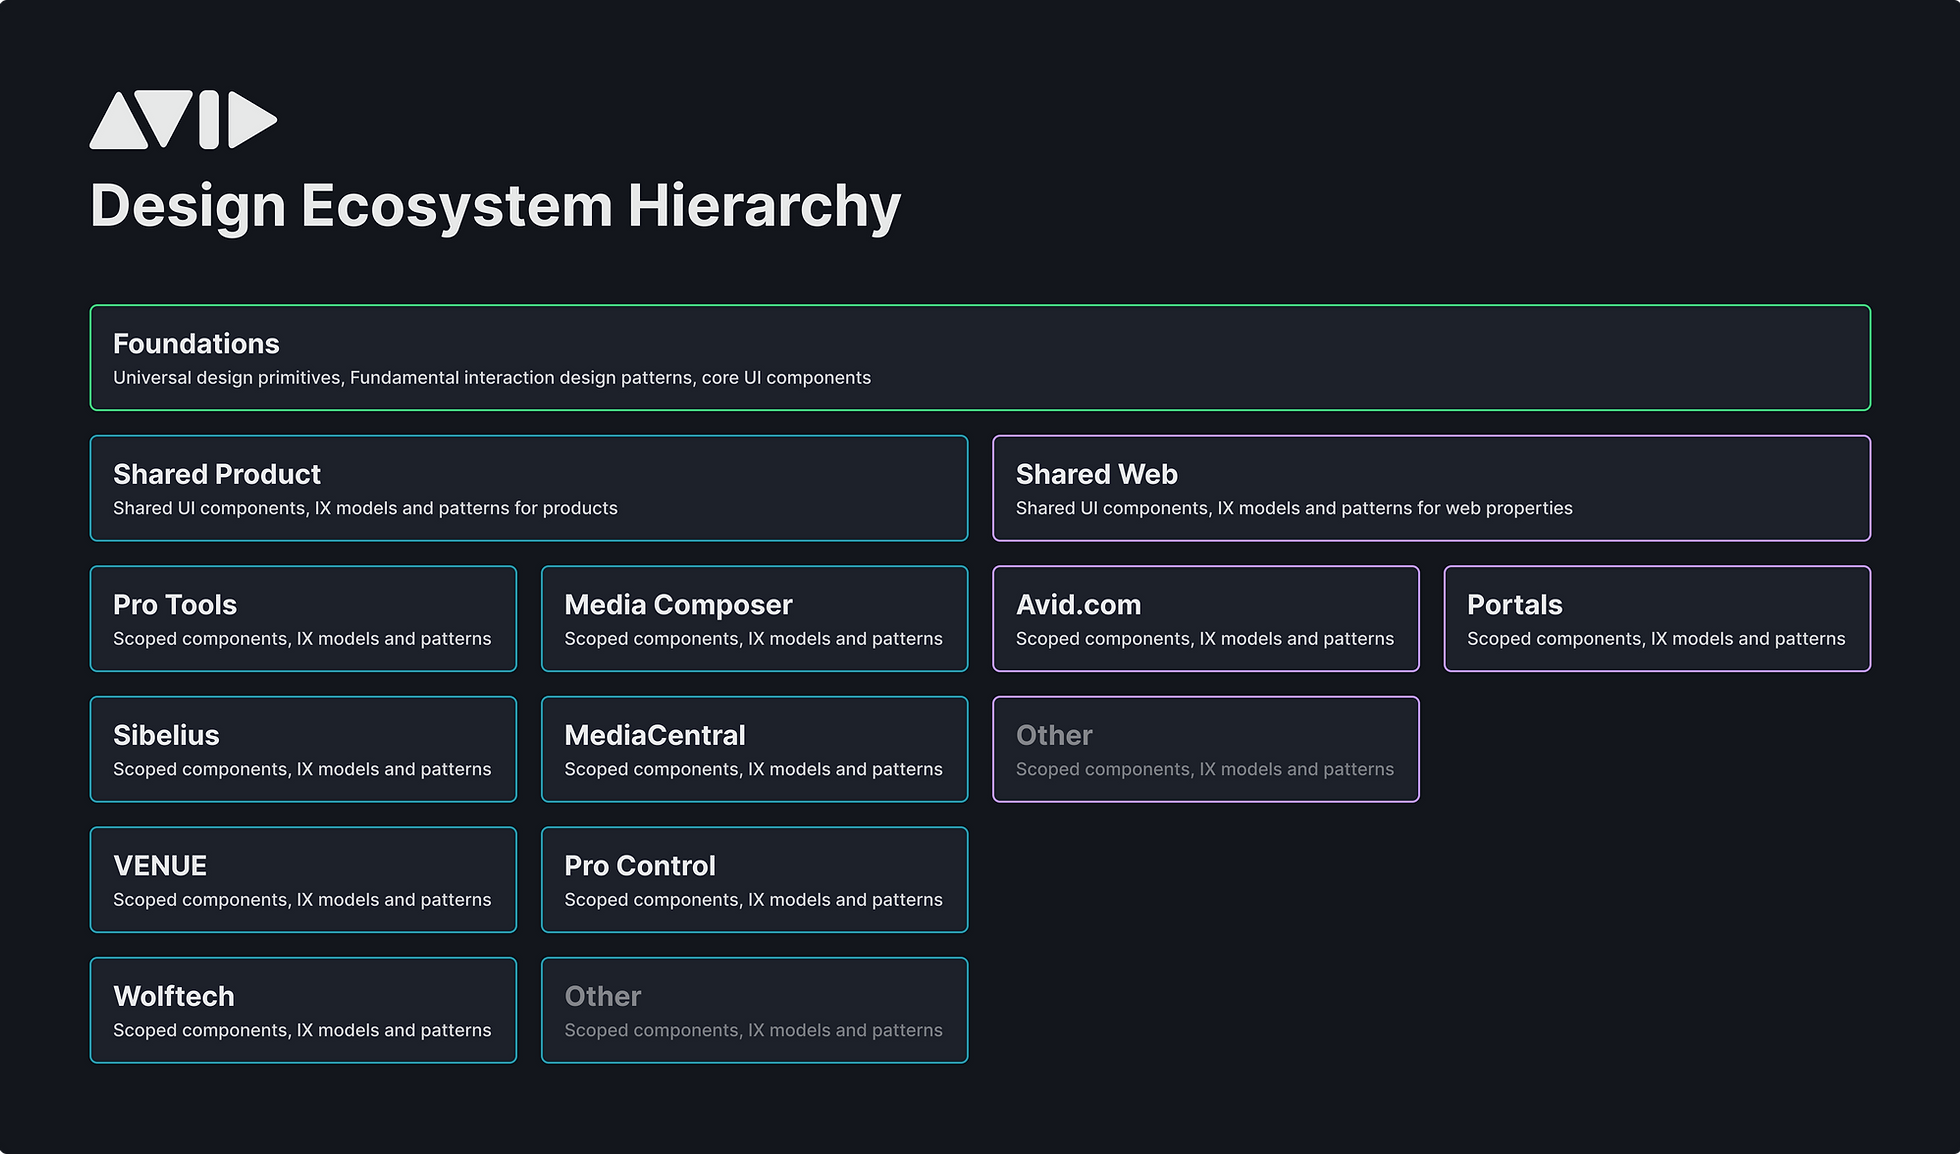Click the Design Ecosystem Hierarchy title
This screenshot has width=1960, height=1154.
(495, 205)
